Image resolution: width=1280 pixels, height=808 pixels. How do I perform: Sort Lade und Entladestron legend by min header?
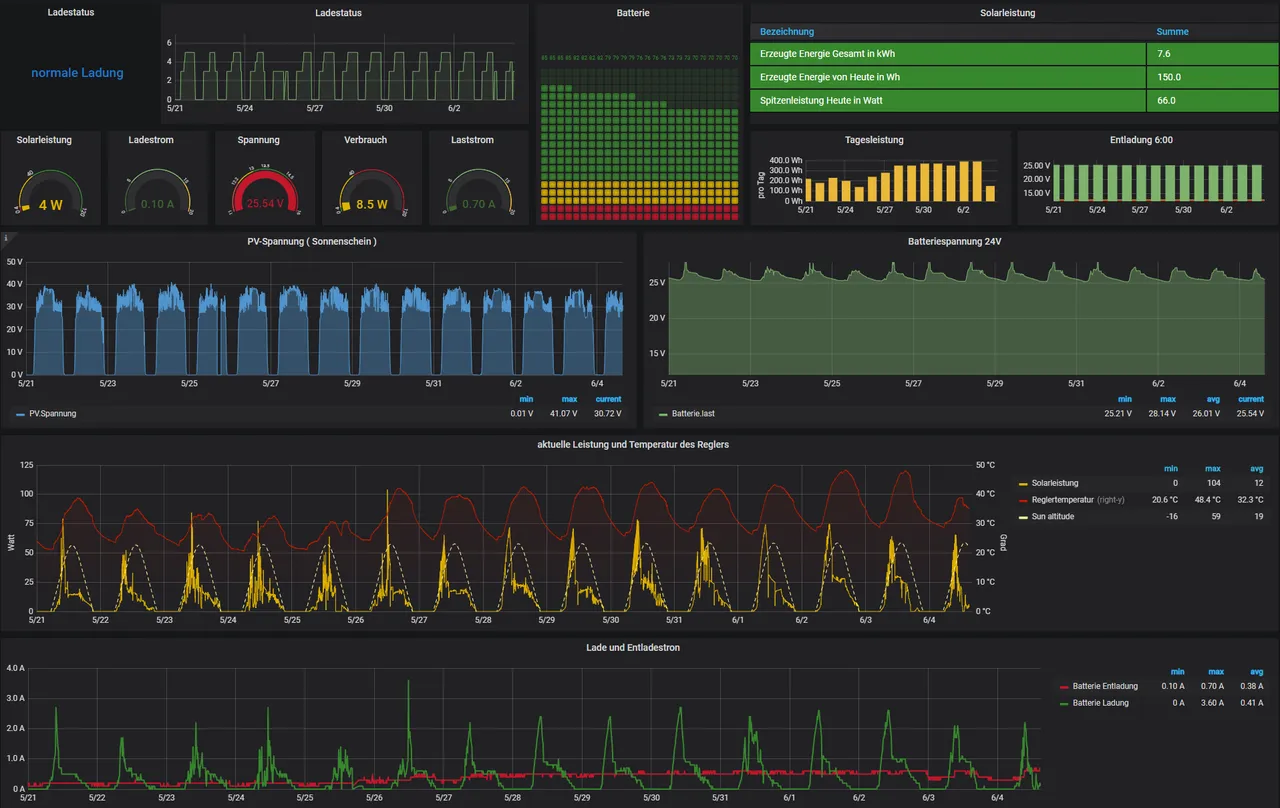(x=1177, y=672)
